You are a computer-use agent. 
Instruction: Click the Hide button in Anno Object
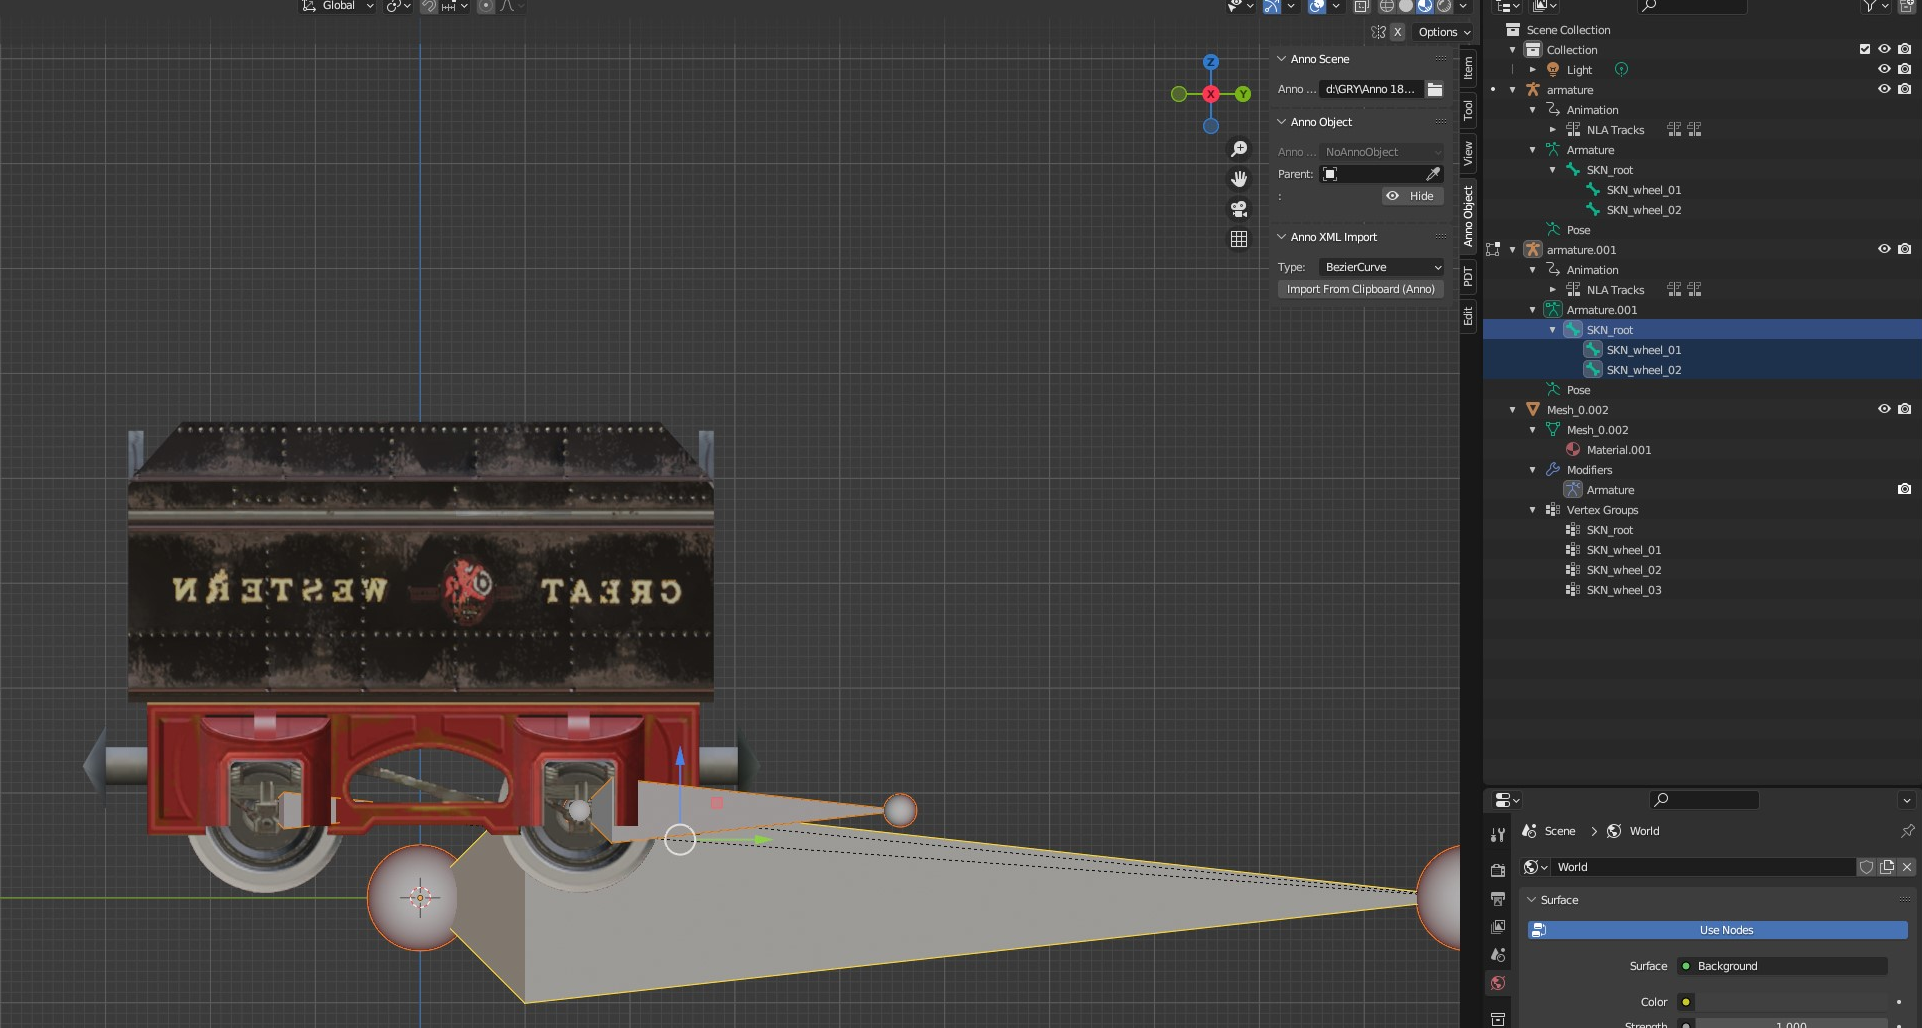point(1413,196)
